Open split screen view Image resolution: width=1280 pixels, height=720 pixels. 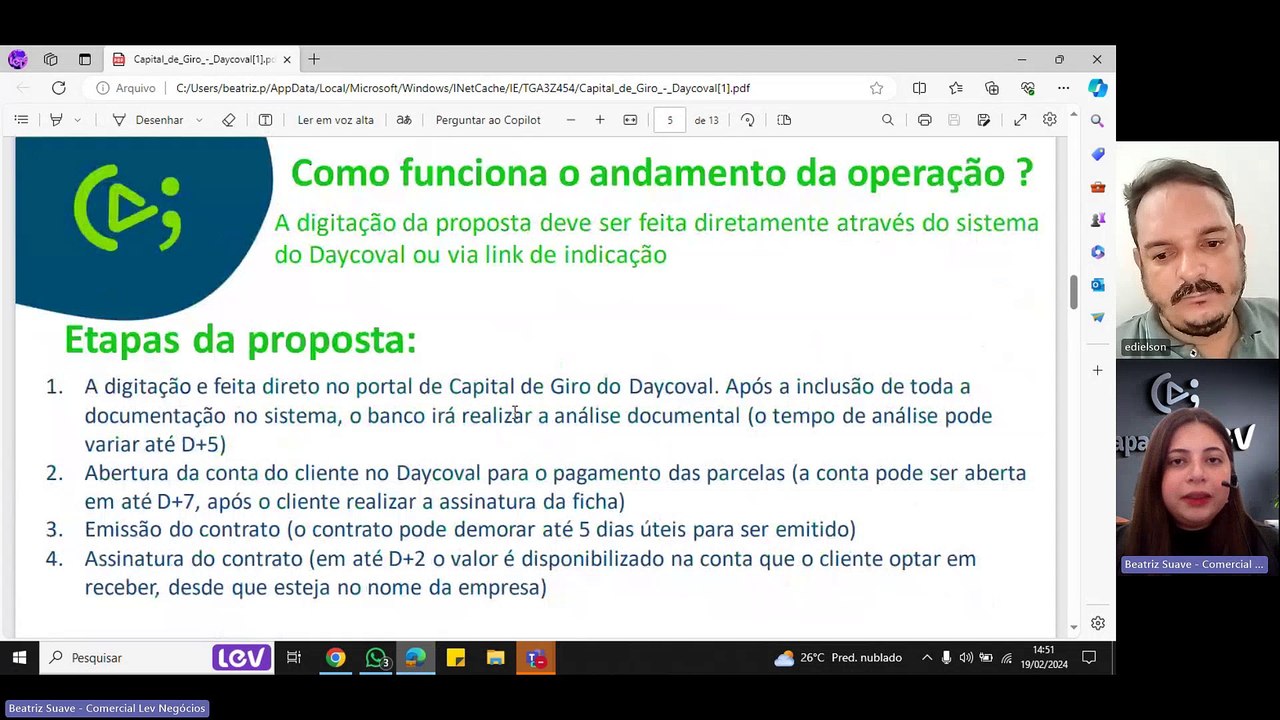pyautogui.click(x=920, y=88)
